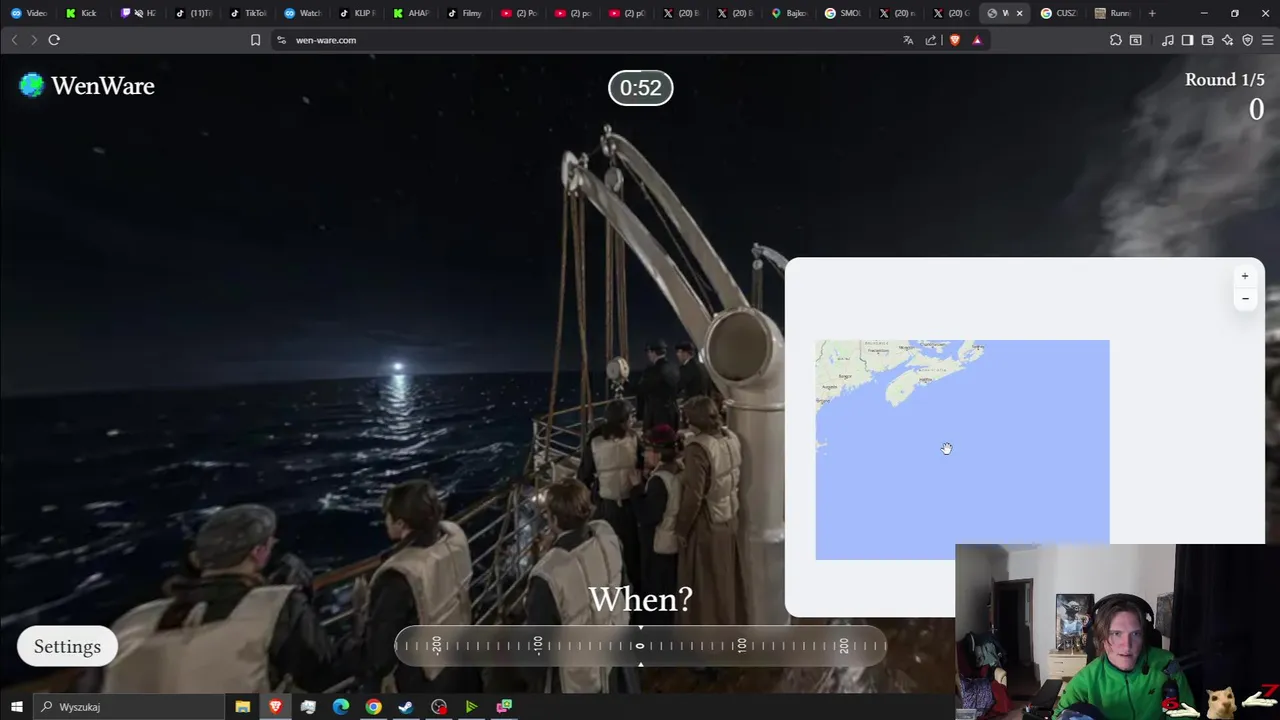Bookmark this page icon
Image resolution: width=1280 pixels, height=720 pixels.
point(255,40)
